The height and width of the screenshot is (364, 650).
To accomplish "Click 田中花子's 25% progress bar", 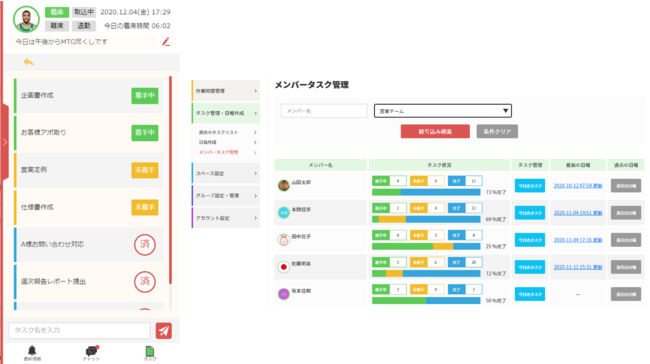I will pos(426,246).
